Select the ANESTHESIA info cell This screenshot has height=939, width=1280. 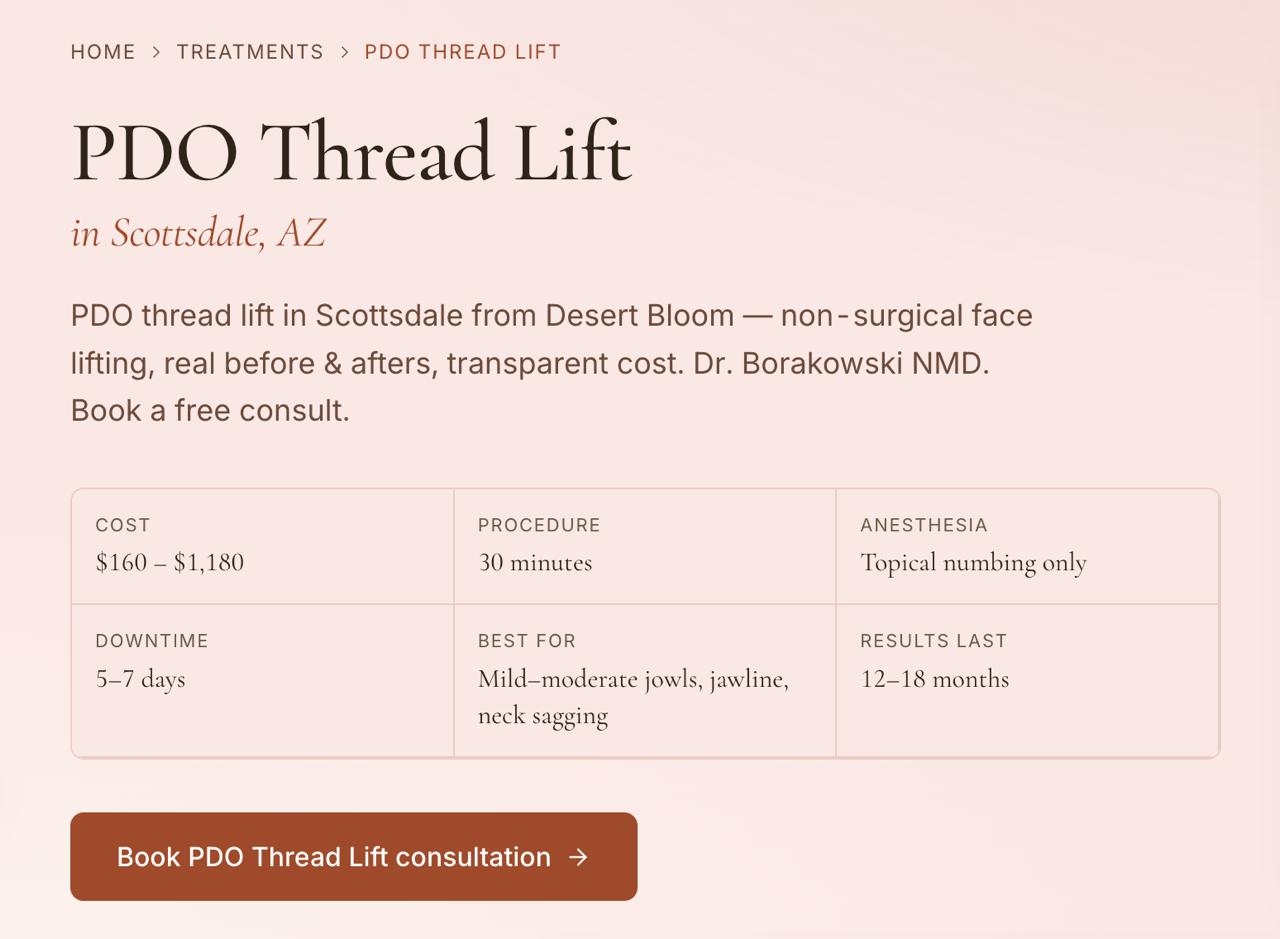click(1027, 547)
